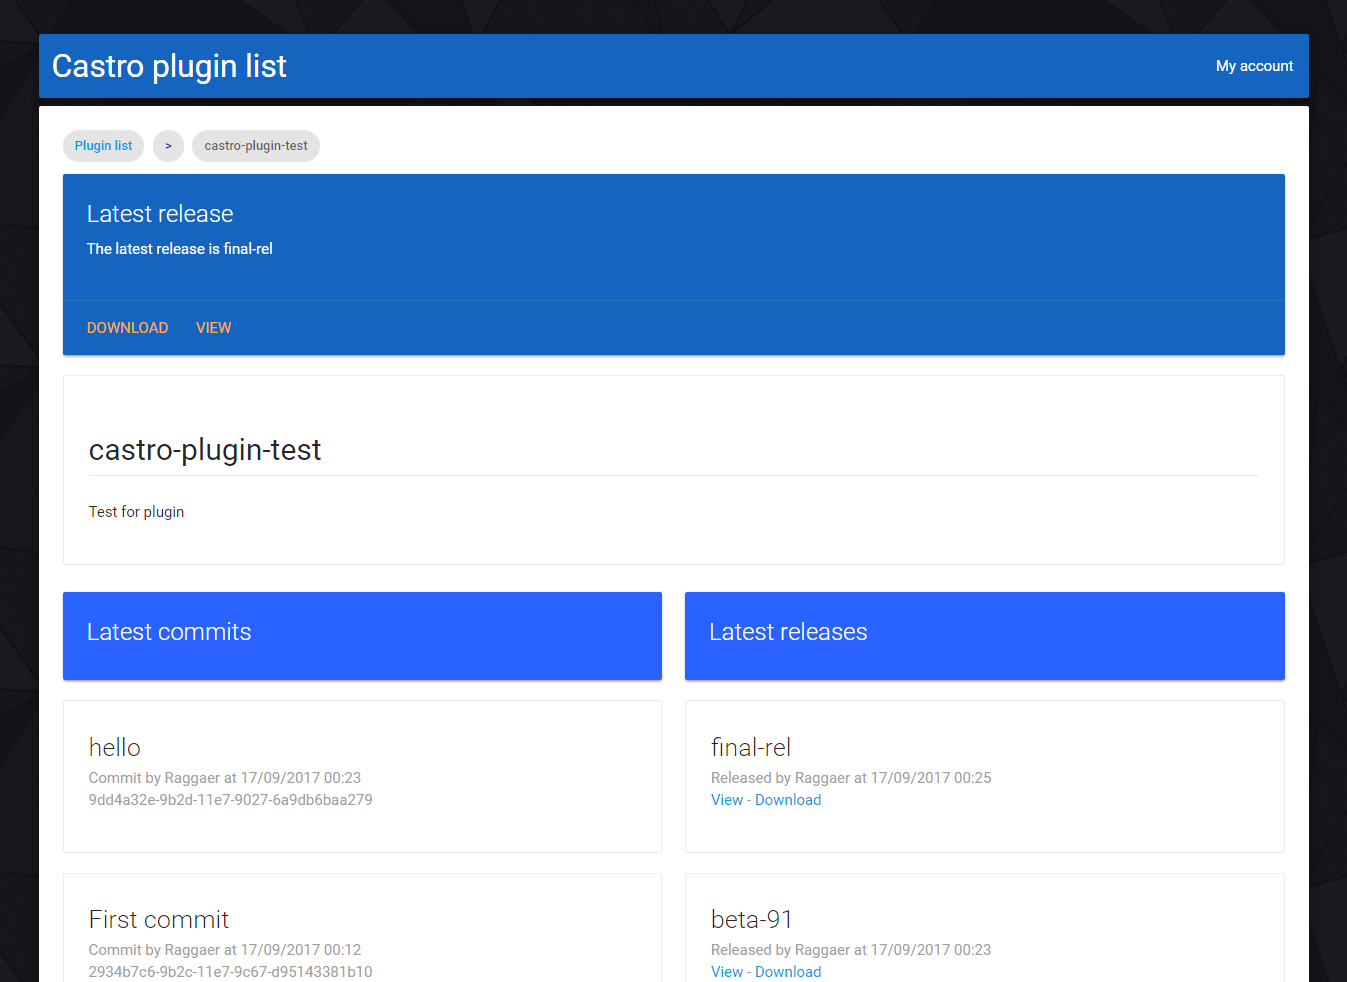
Task: Click the Latest commits panel header
Action: click(362, 636)
